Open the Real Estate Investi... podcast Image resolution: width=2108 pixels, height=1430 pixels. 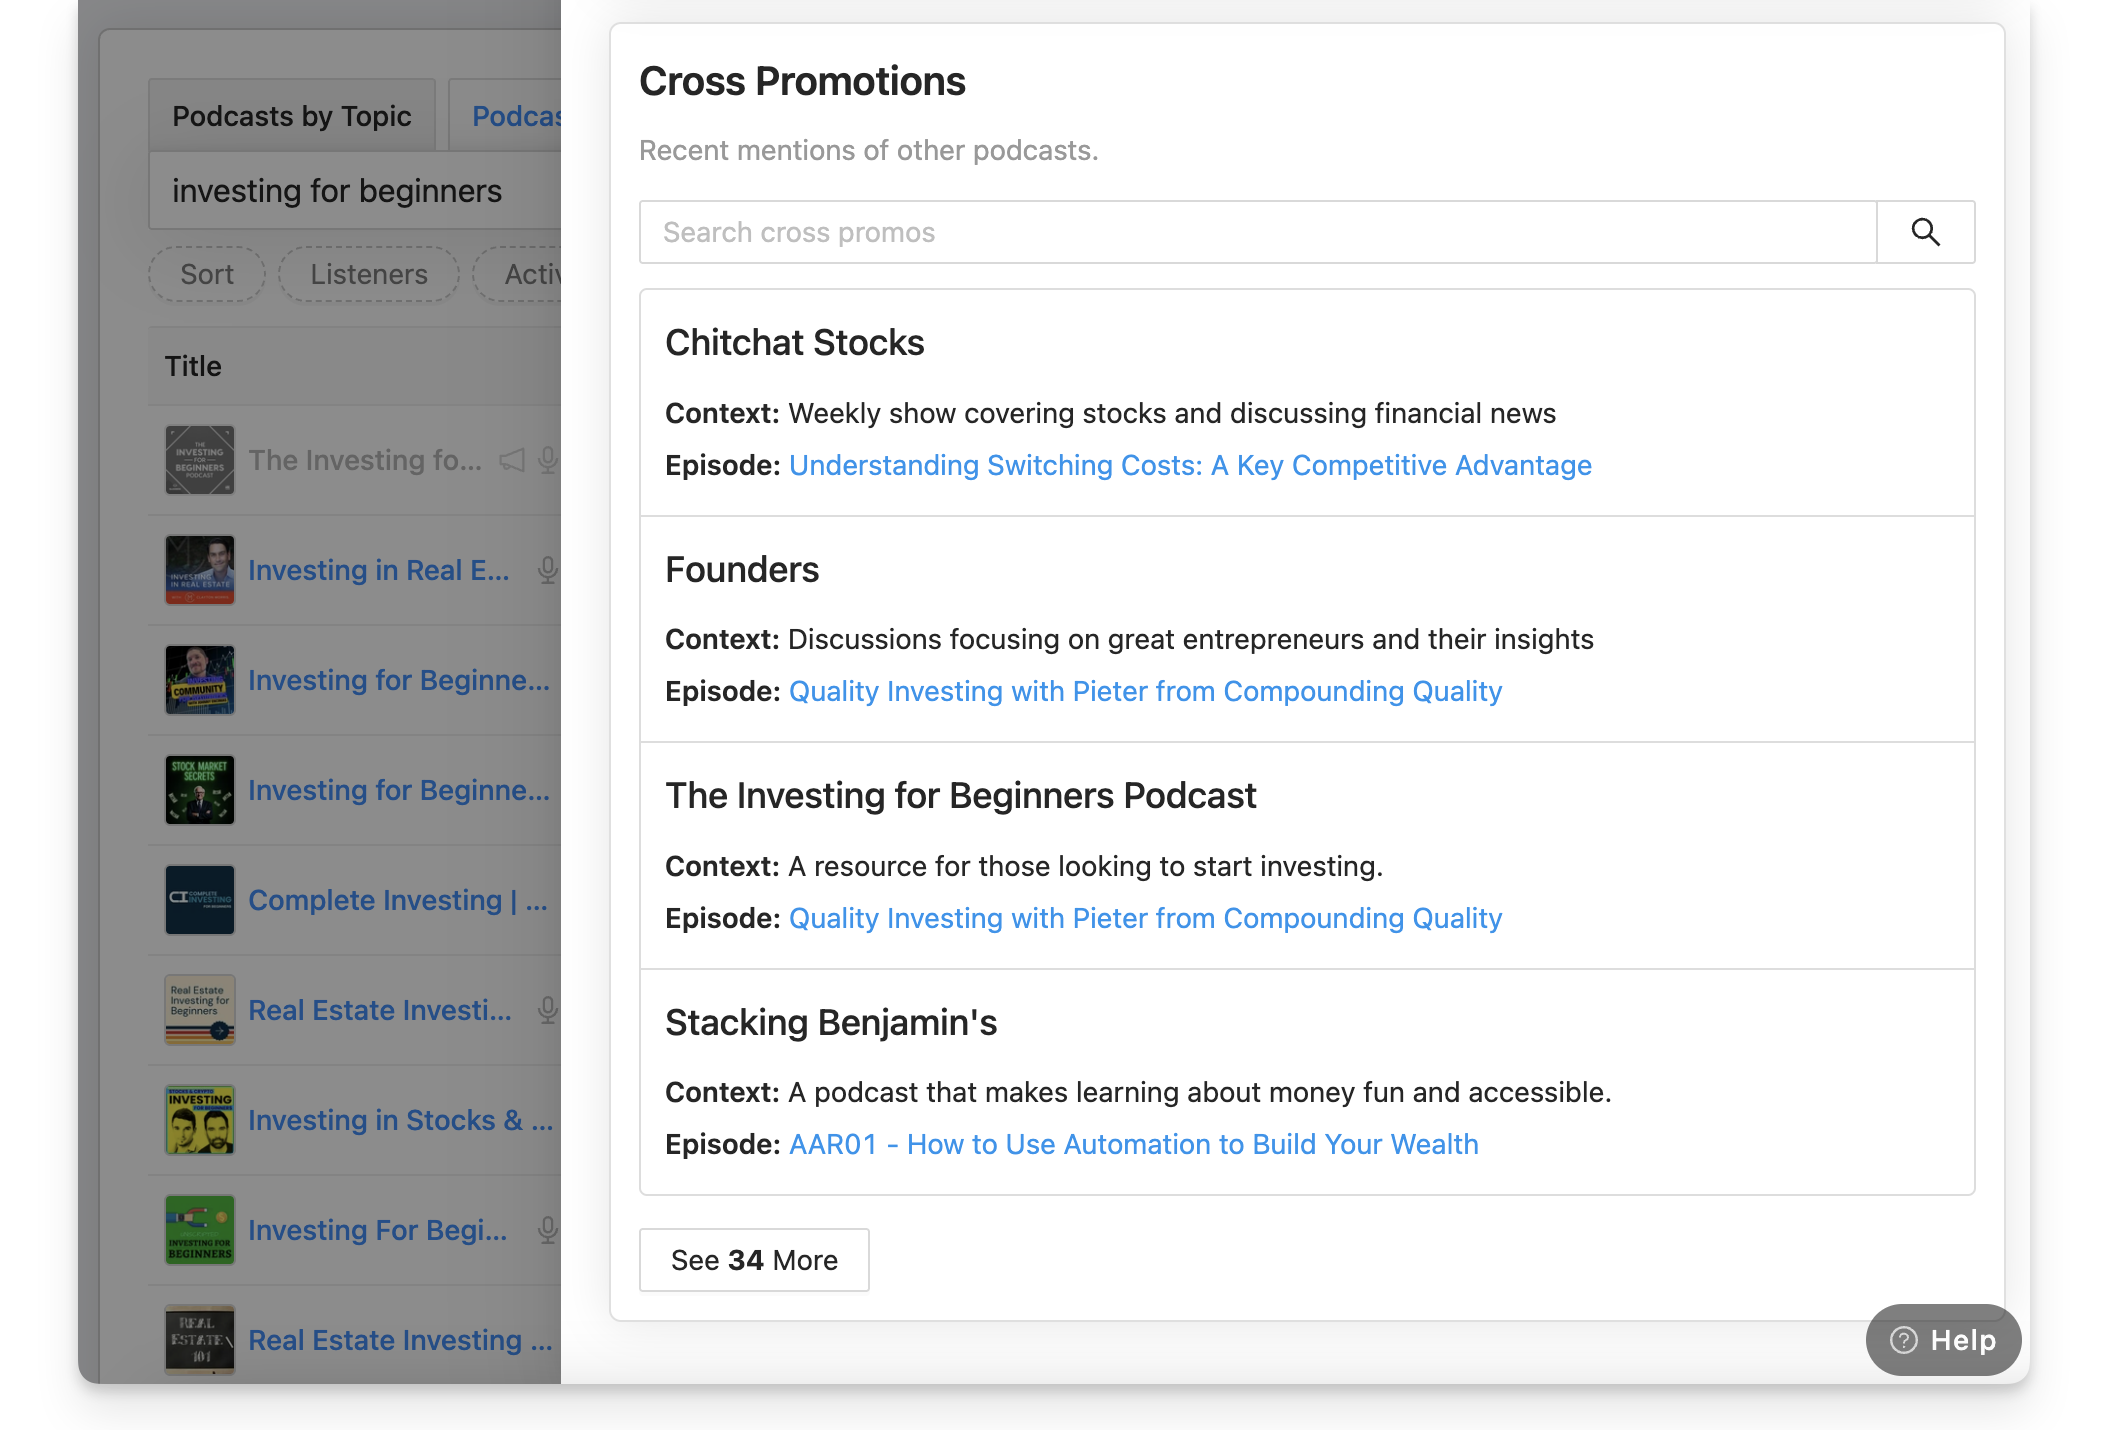380,1010
